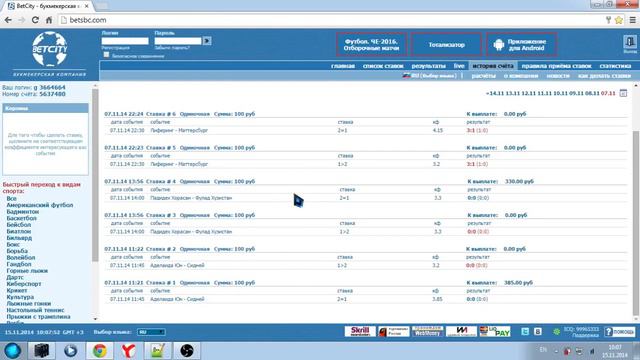Click the forgot password link
640x360 pixels.
(x=172, y=48)
